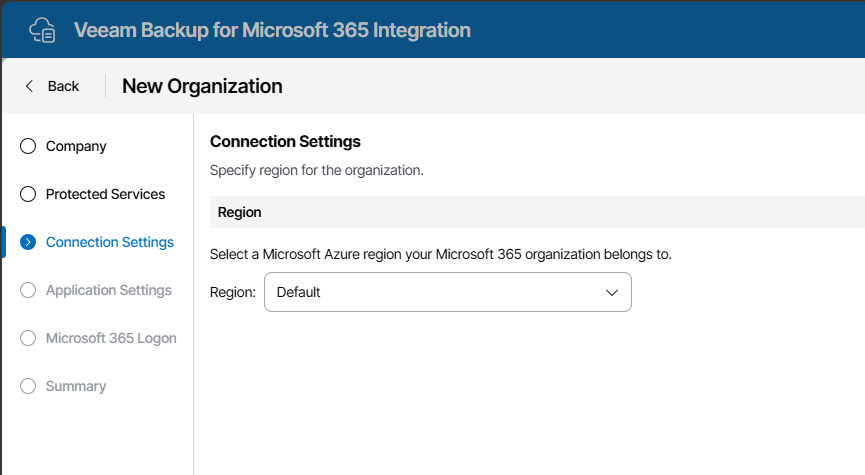Go back using the Back button label
The width and height of the screenshot is (865, 475).
(x=63, y=86)
